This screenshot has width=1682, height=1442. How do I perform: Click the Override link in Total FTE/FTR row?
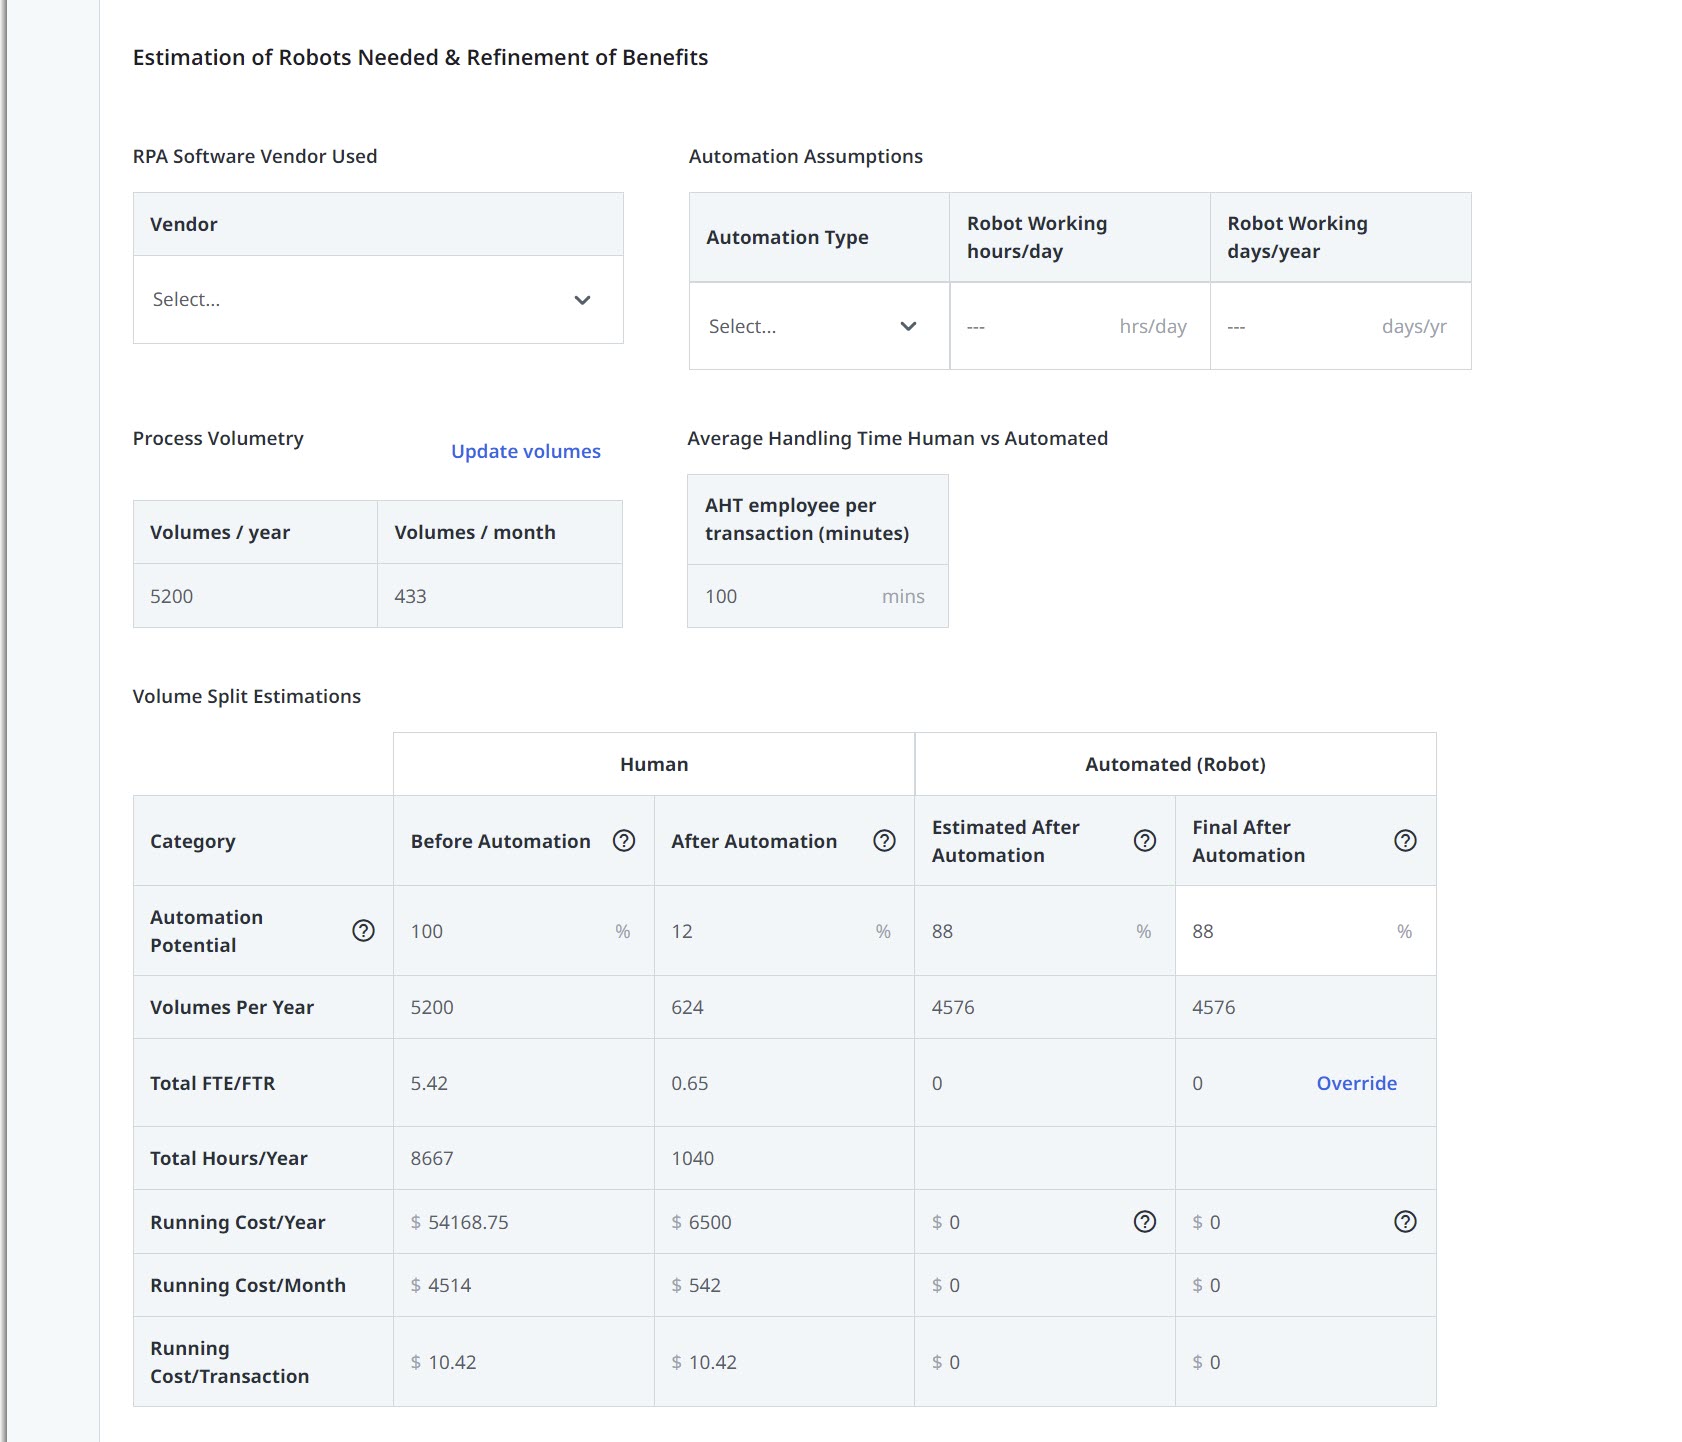(1356, 1083)
